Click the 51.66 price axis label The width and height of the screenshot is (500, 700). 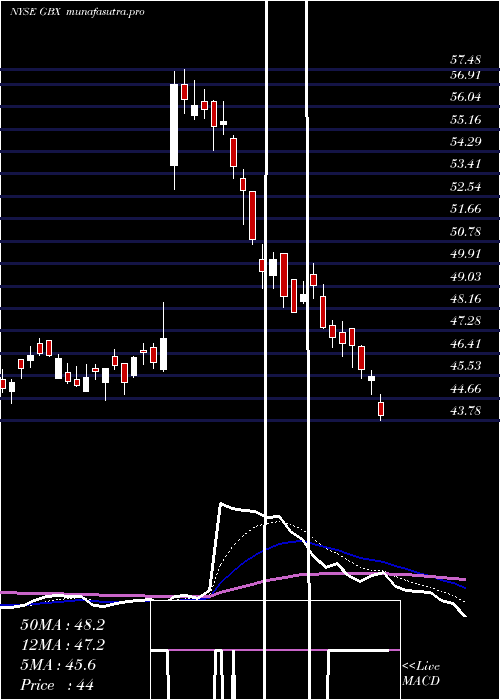click(x=465, y=209)
